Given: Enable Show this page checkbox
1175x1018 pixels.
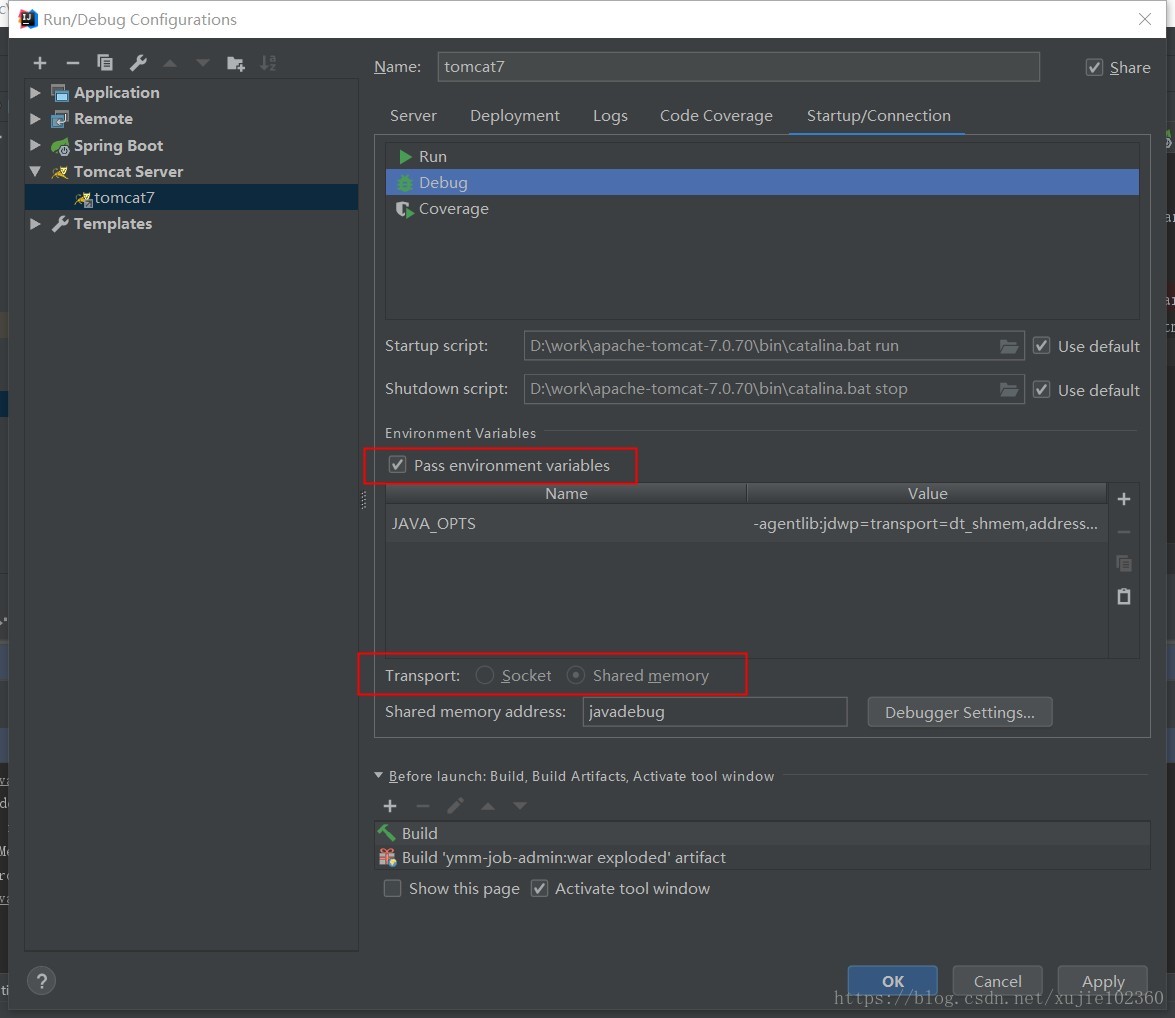Looking at the screenshot, I should click(x=392, y=888).
